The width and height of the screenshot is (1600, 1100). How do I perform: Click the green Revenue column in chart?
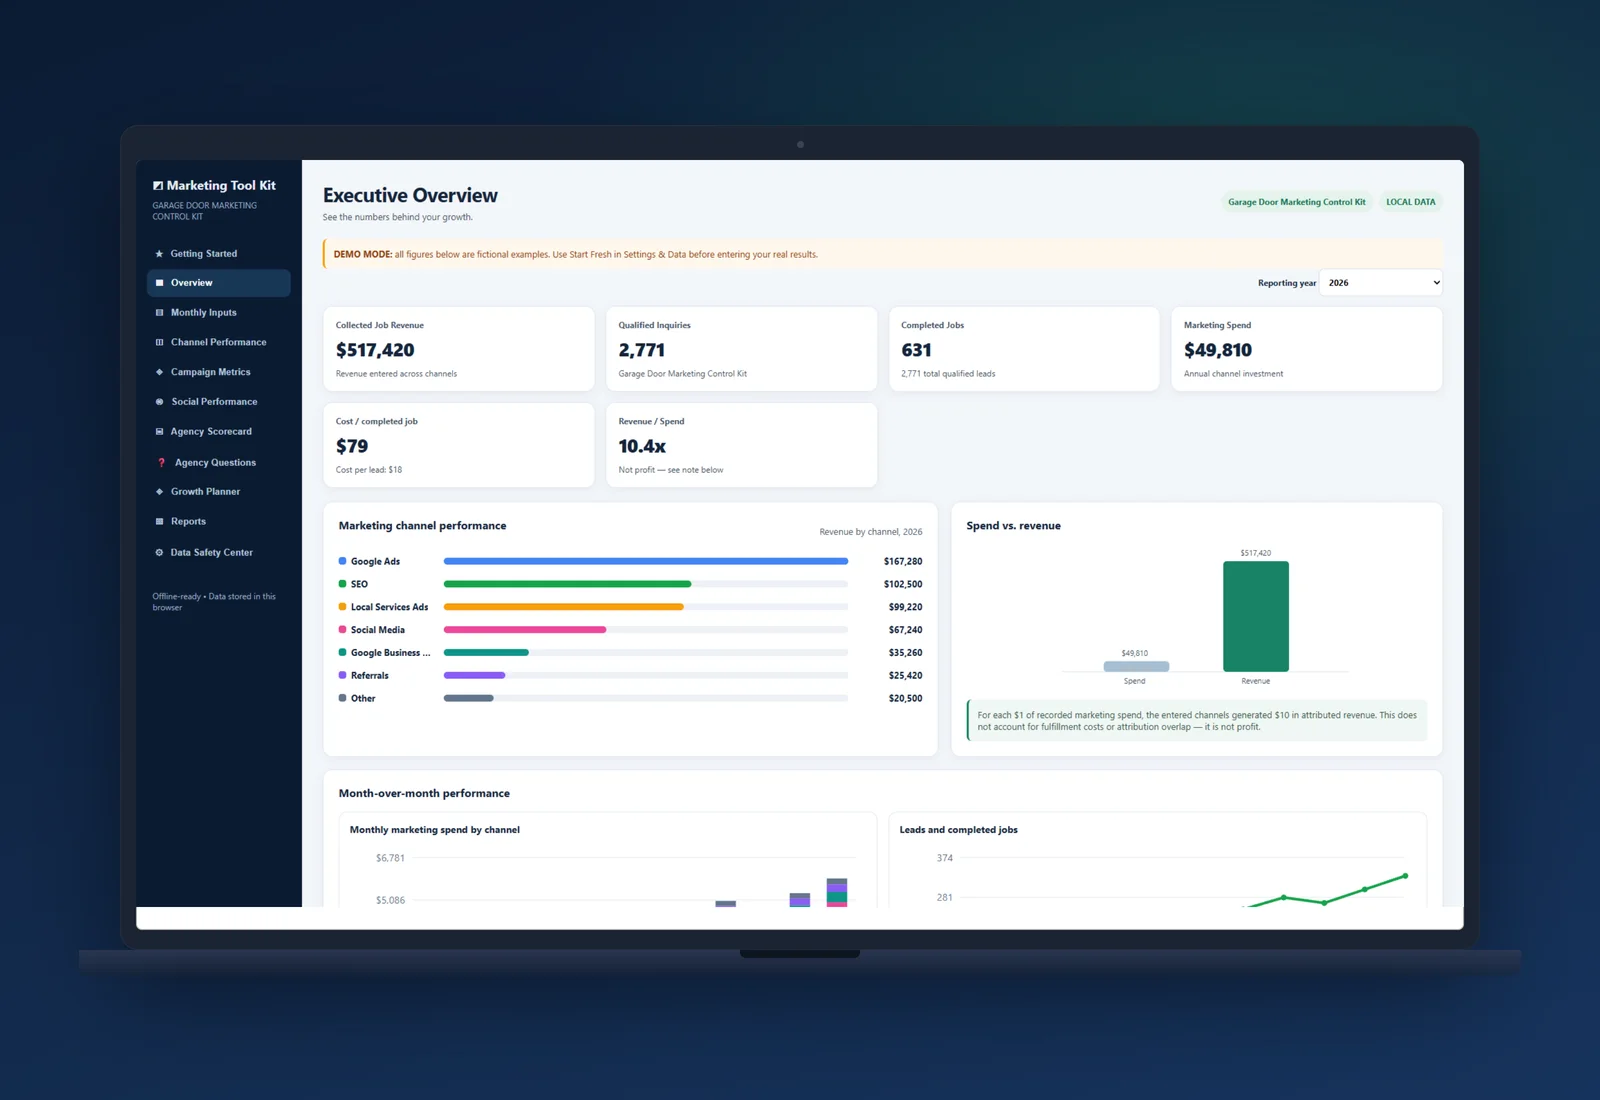[x=1256, y=616]
